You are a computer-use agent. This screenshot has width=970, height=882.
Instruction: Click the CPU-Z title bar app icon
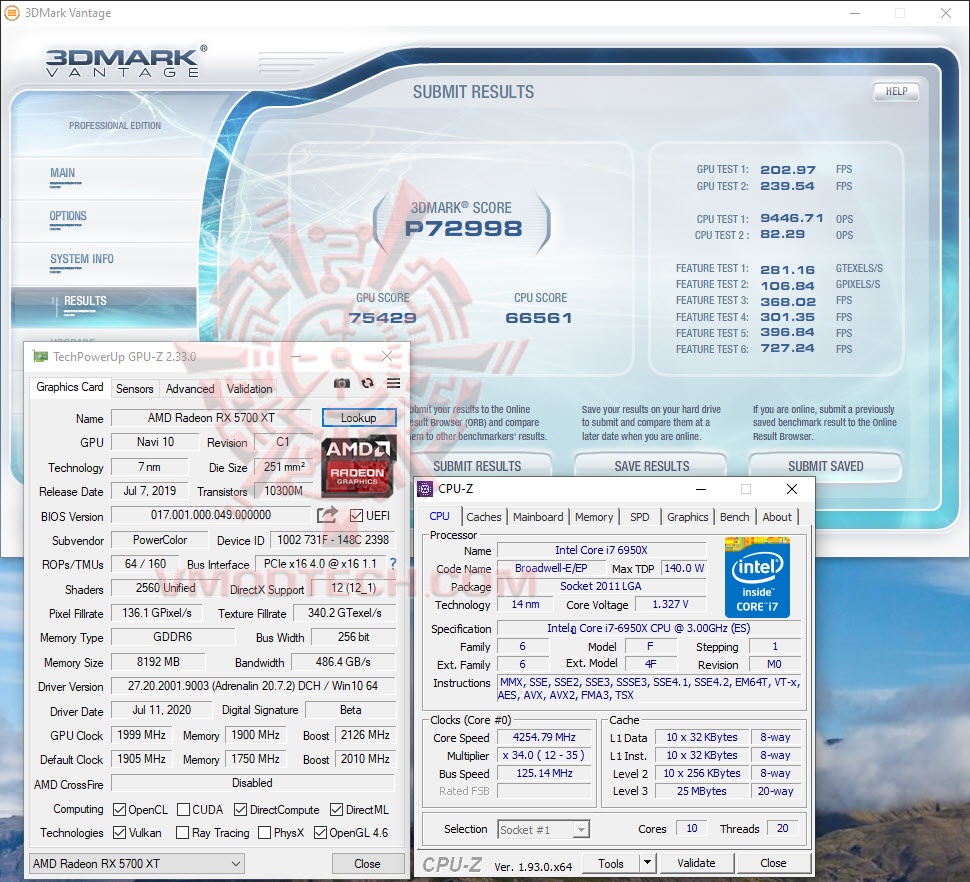425,489
